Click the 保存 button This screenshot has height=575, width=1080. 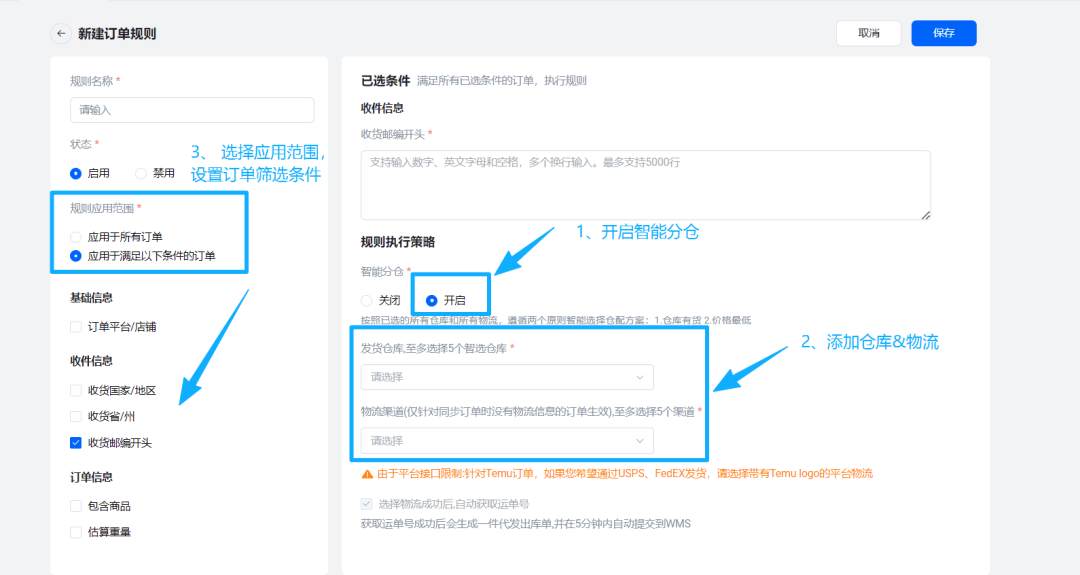(943, 33)
